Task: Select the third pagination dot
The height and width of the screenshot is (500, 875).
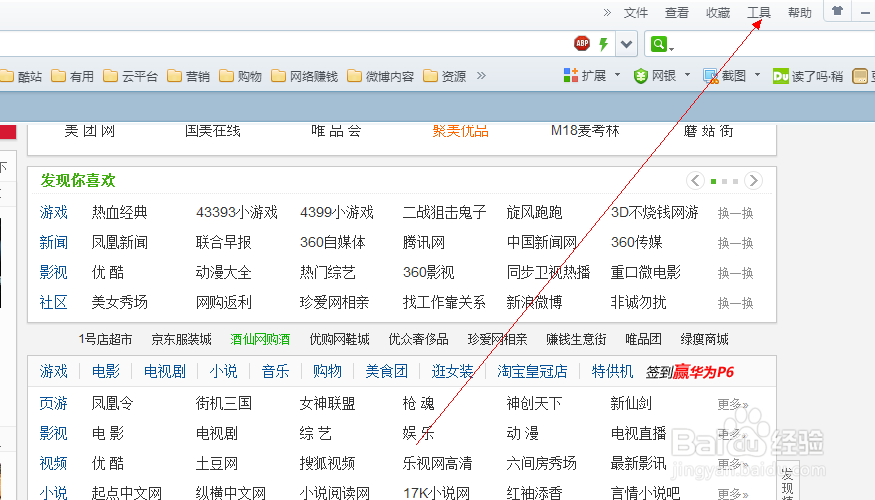Action: pyautogui.click(x=735, y=181)
